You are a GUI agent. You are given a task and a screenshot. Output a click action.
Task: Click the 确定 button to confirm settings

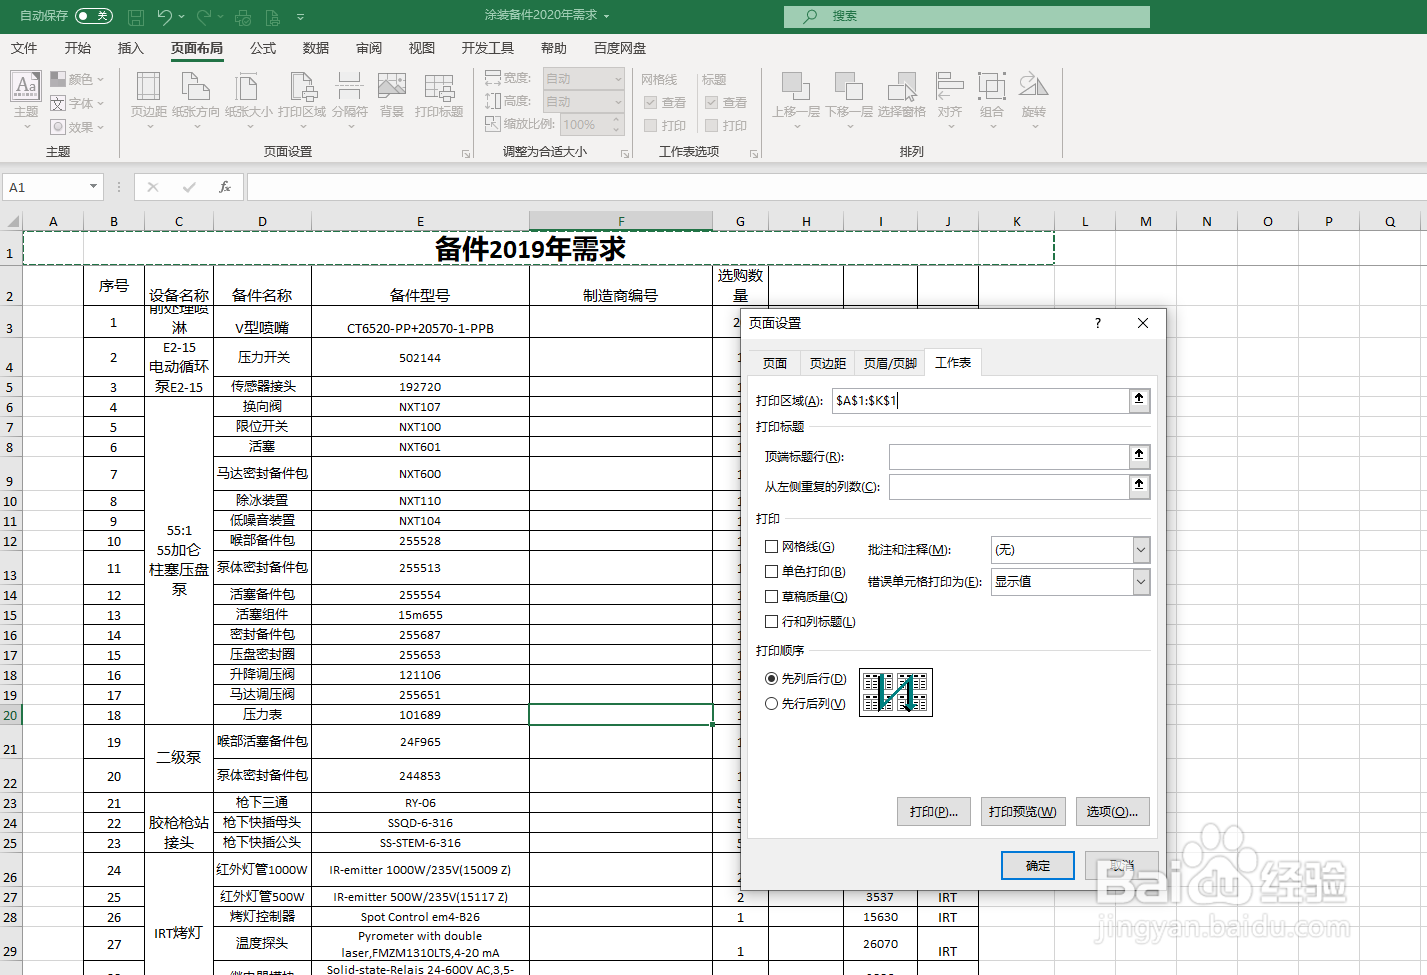click(x=1037, y=865)
